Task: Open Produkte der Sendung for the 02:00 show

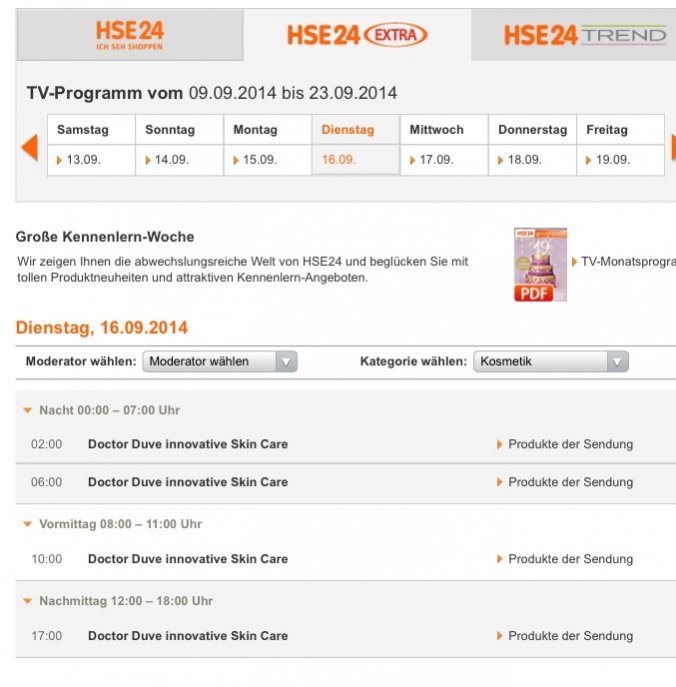Action: [569, 444]
